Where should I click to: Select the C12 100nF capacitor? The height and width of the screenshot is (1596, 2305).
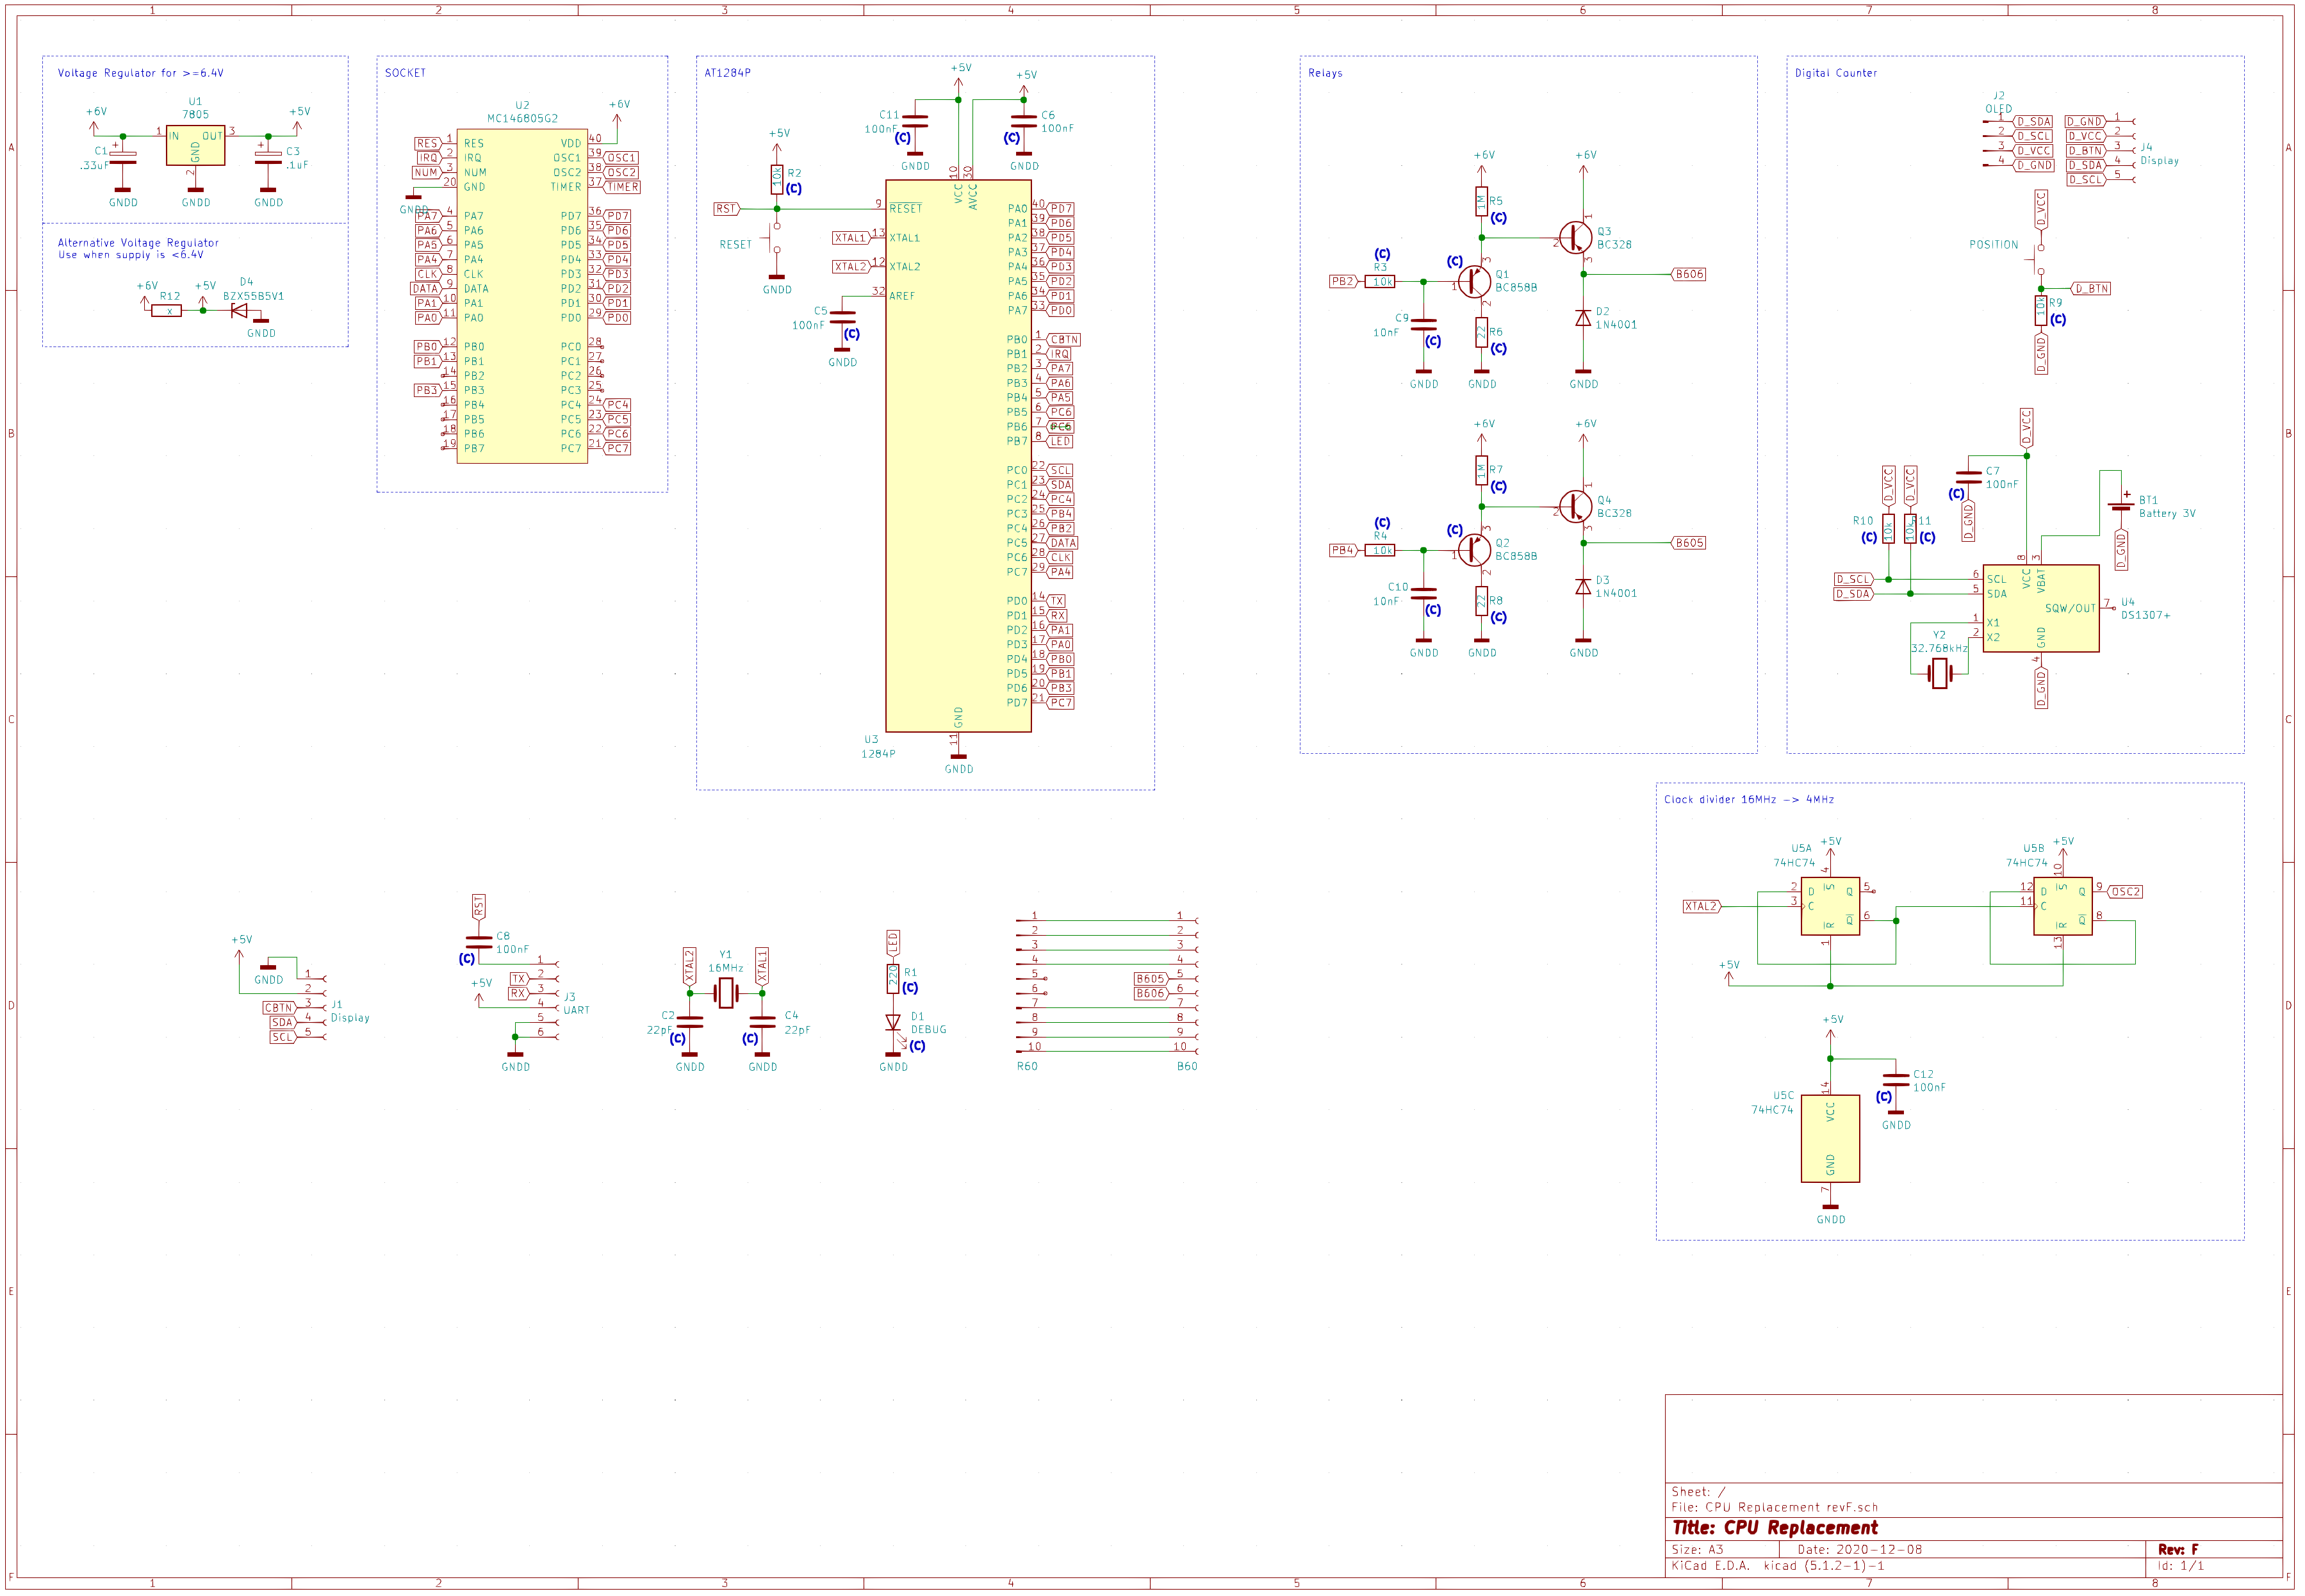tap(1896, 1081)
